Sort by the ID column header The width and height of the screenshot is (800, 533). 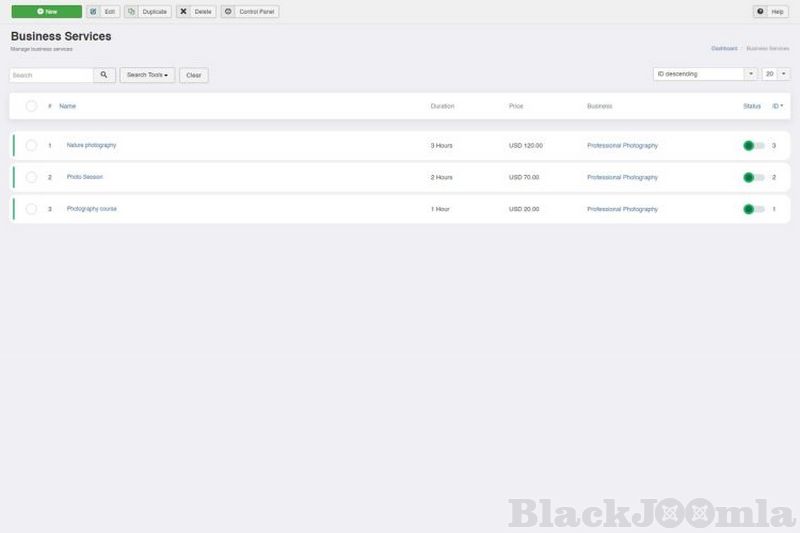click(777, 106)
